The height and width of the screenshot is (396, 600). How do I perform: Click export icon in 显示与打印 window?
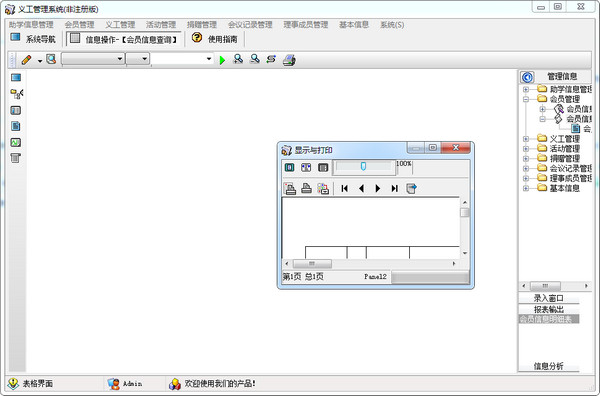(x=411, y=188)
